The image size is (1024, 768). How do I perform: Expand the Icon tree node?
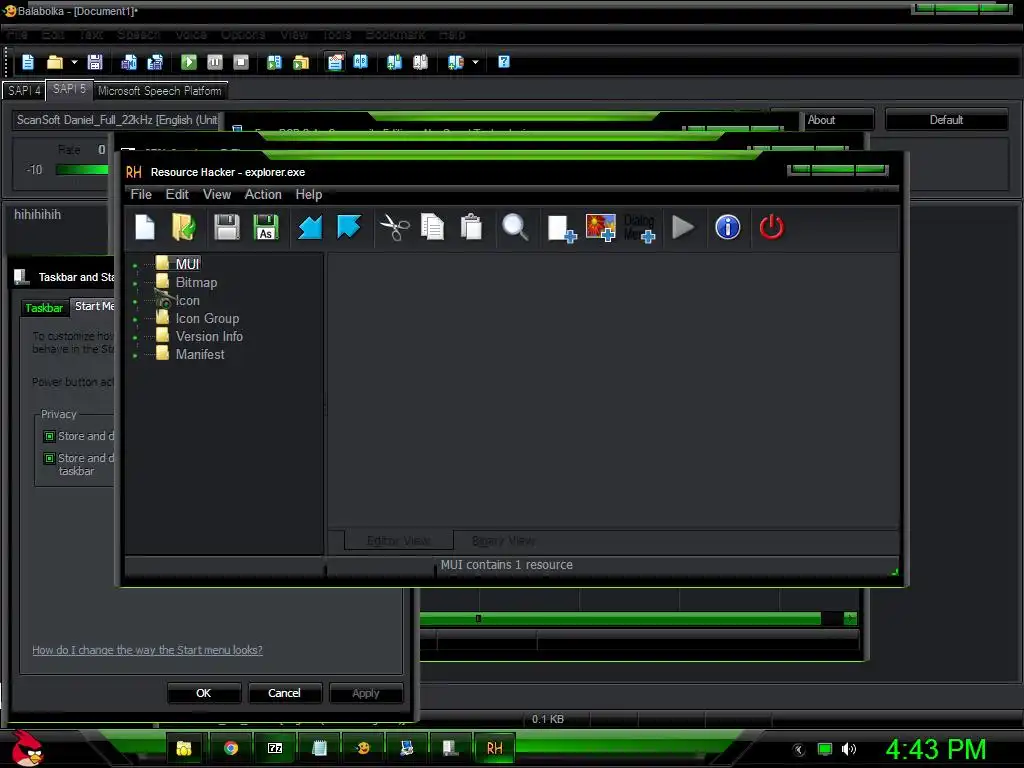[135, 302]
